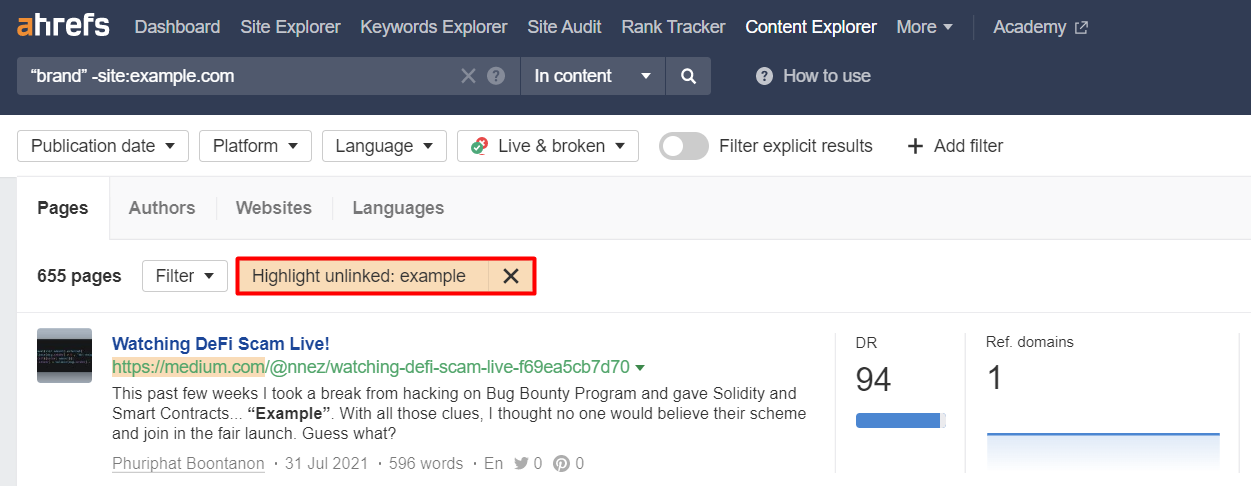The image size is (1251, 486).
Task: Click author Phuriphat Boontanon link
Action: (x=188, y=464)
